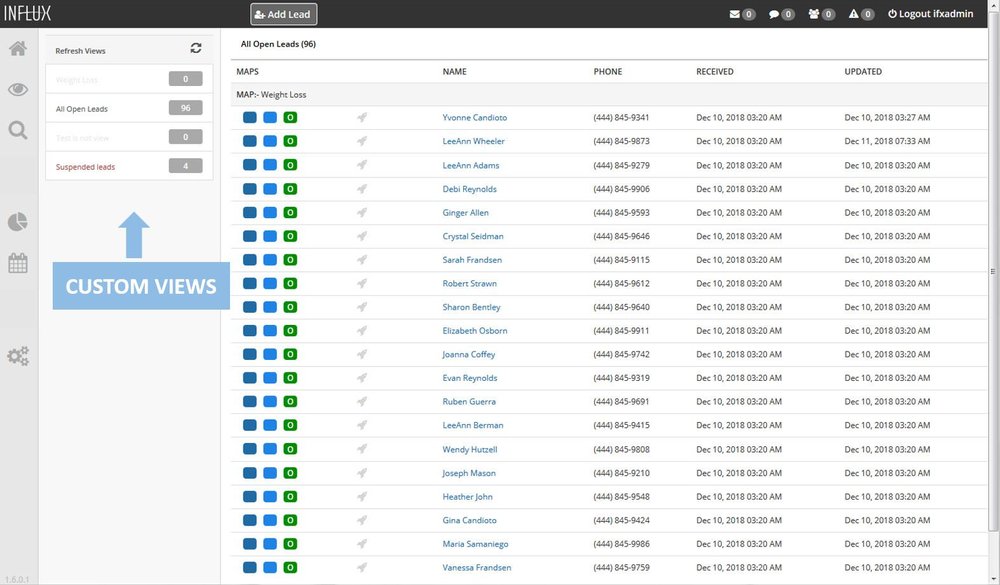This screenshot has width=1000, height=585.
Task: Open the eye views icon in sidebar
Action: [18, 89]
